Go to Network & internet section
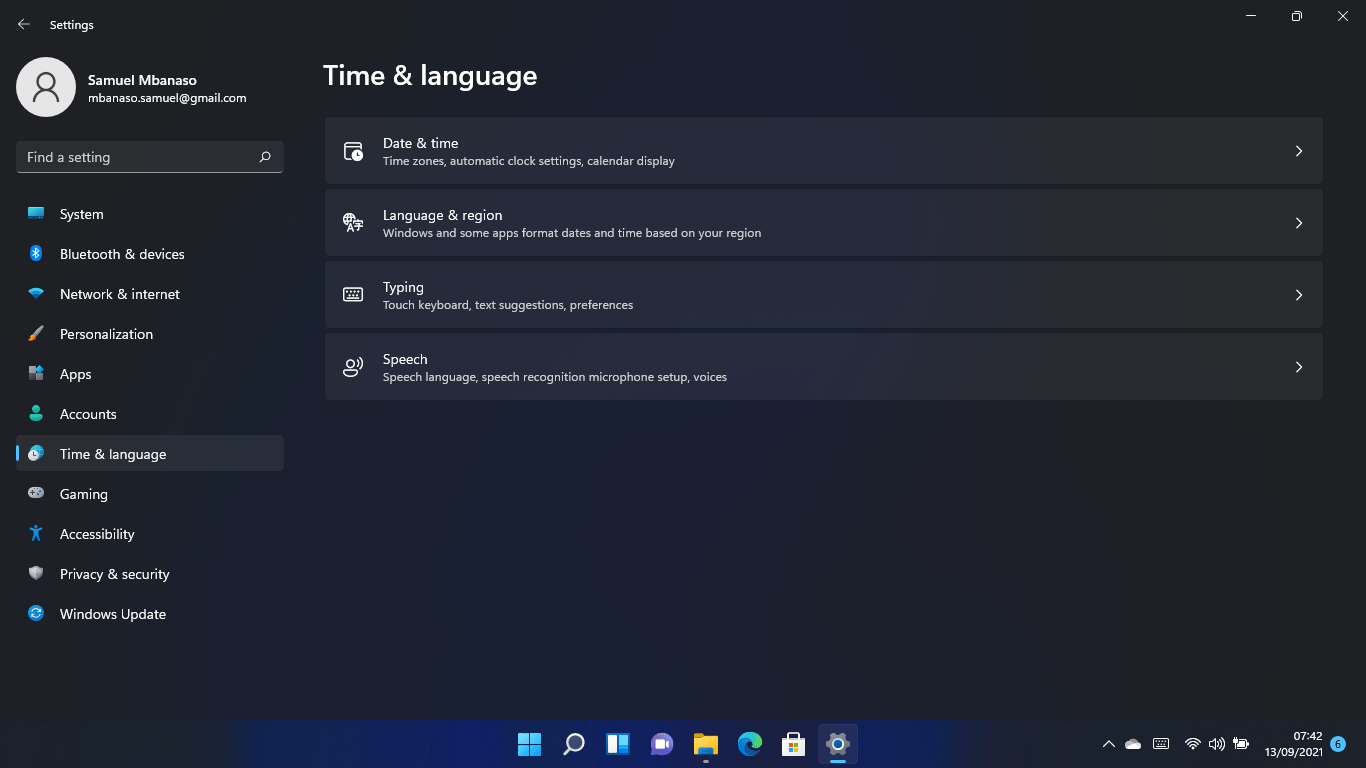 [x=119, y=294]
